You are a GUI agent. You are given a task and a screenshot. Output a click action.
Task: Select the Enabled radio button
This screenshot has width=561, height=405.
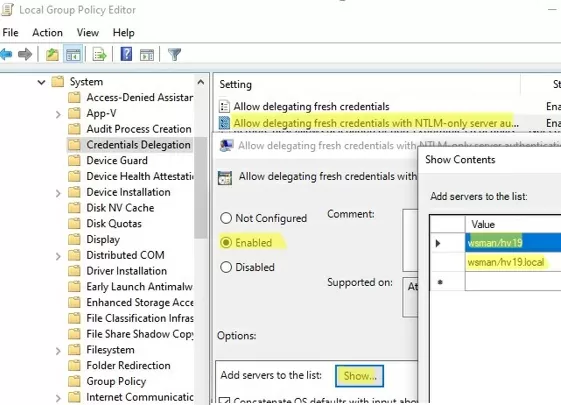226,243
